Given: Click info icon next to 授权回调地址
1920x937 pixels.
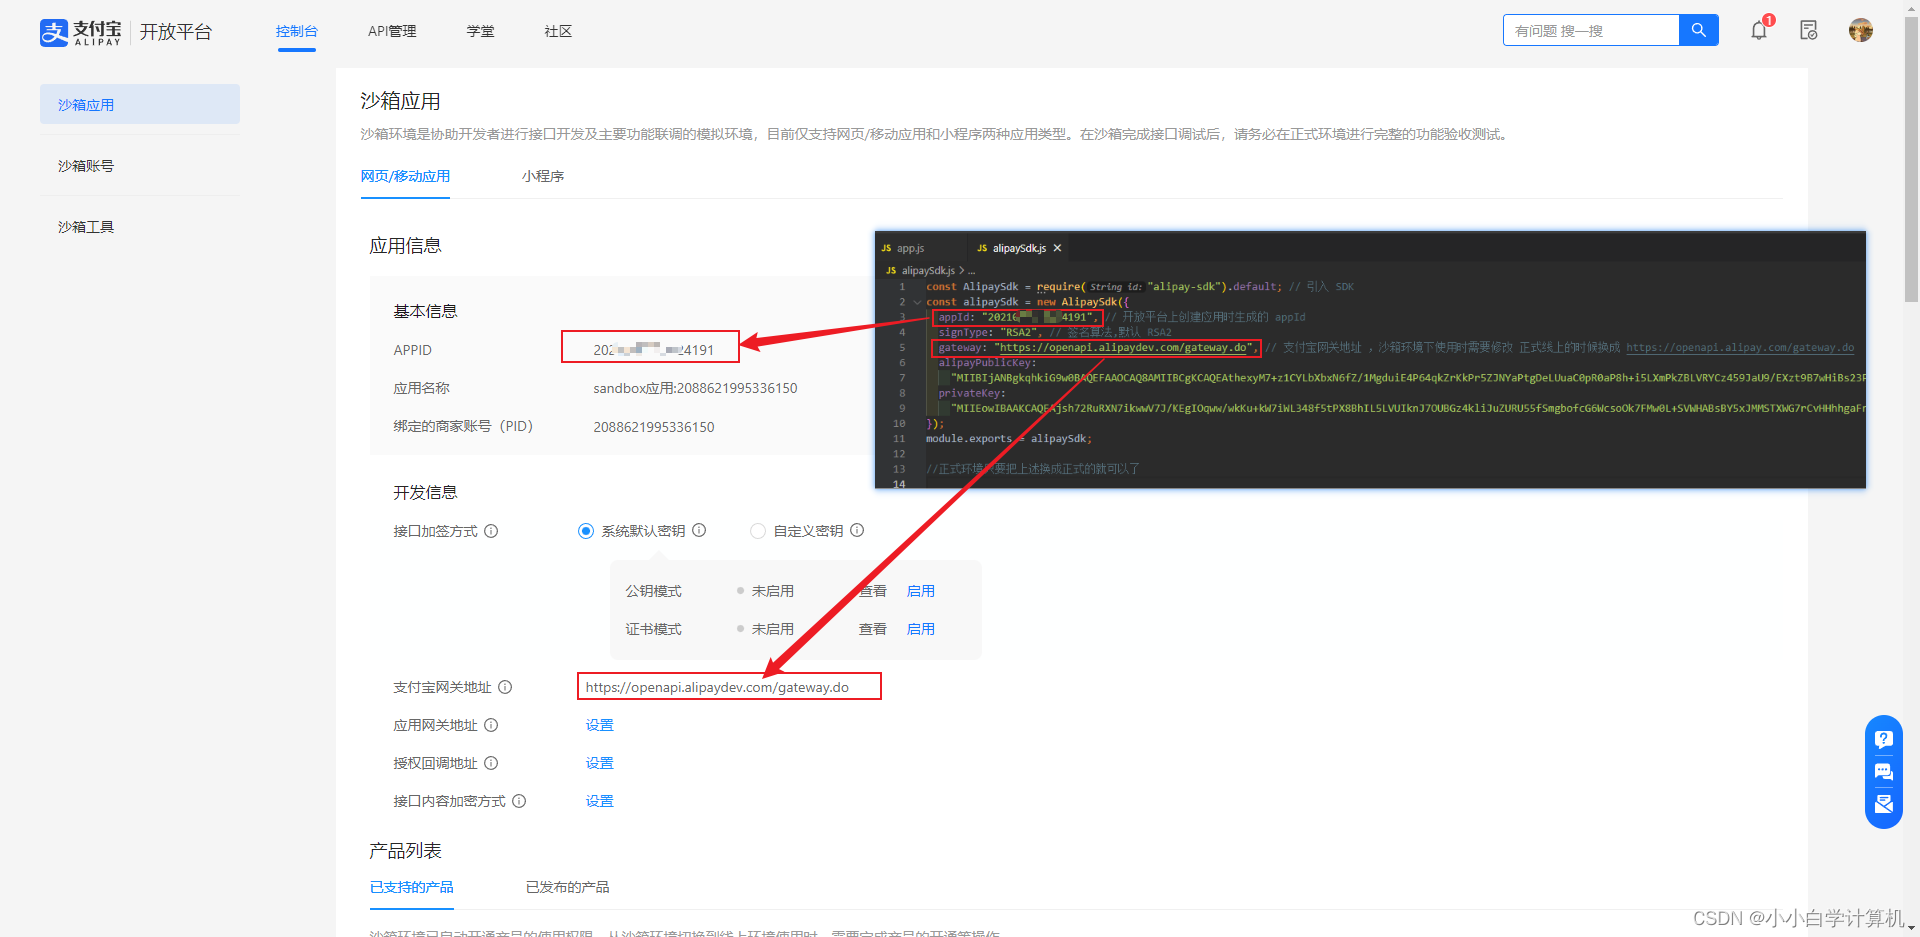Looking at the screenshot, I should coord(491,763).
